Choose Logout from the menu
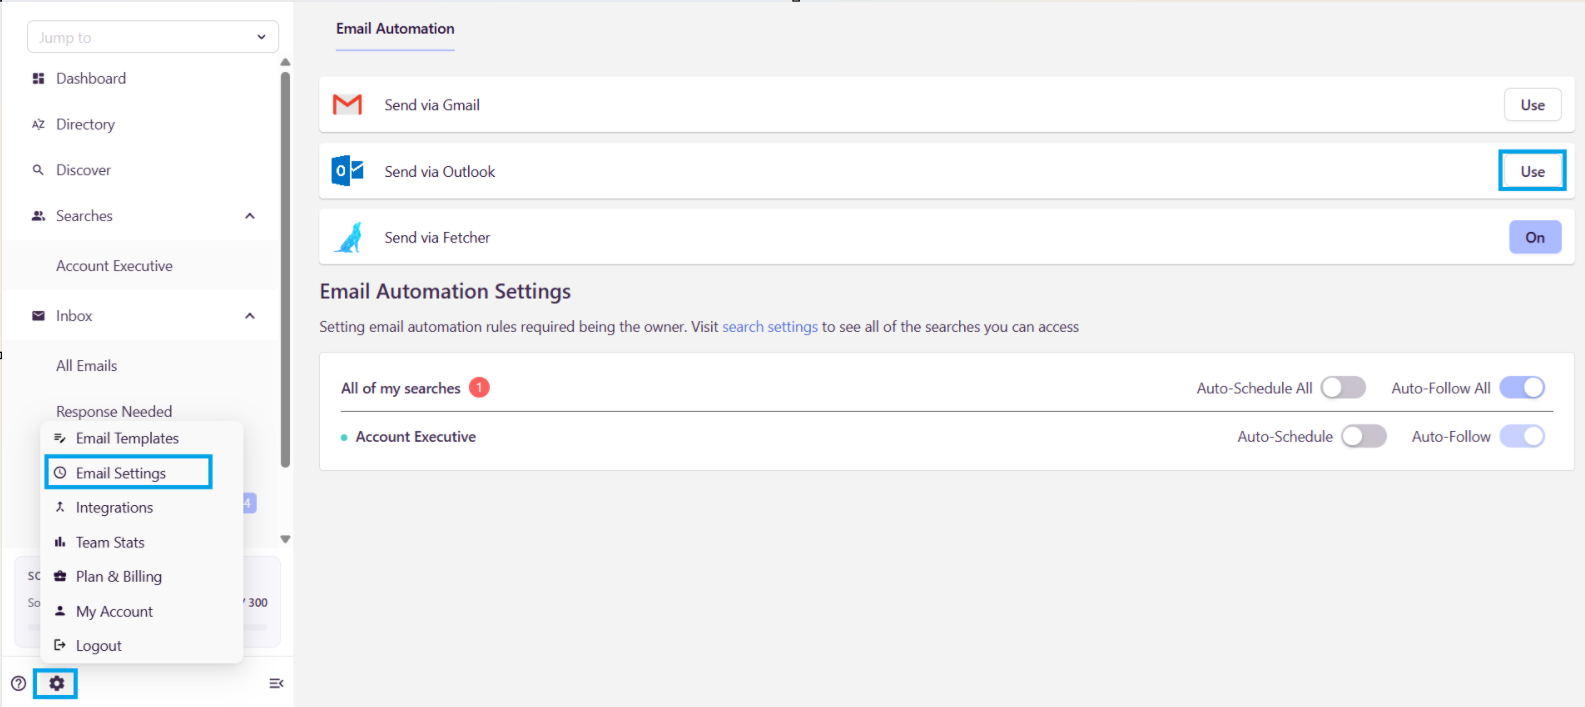 pyautogui.click(x=99, y=645)
